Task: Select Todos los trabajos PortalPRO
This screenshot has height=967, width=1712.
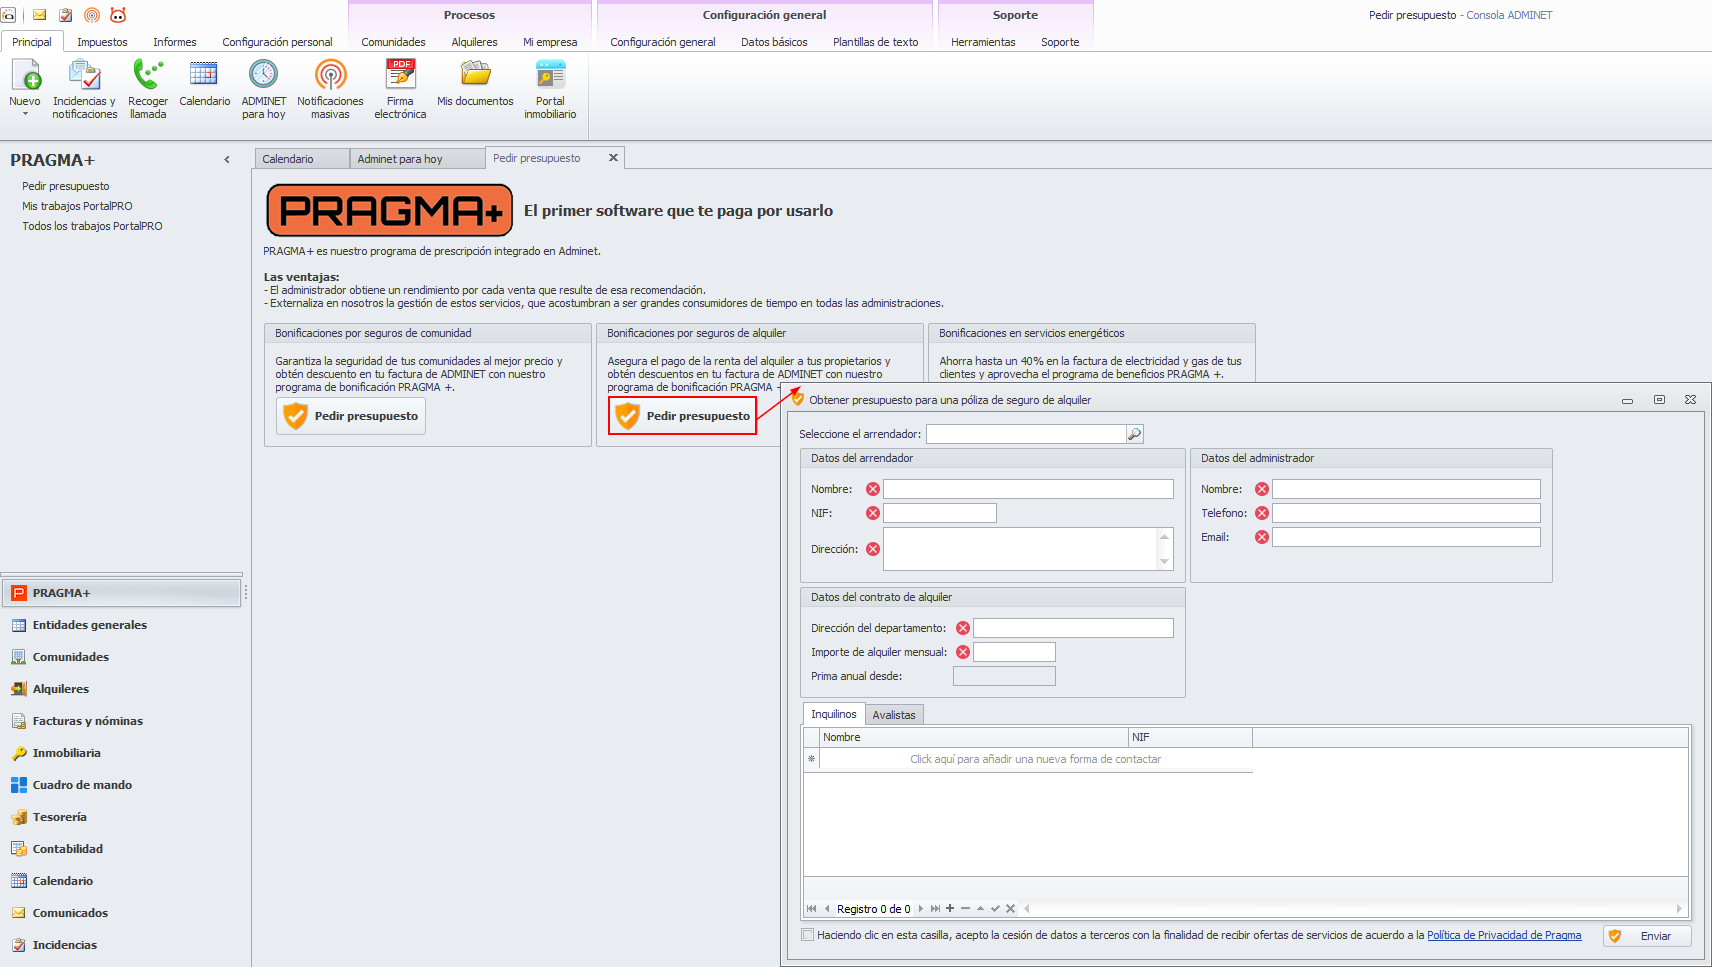Action: 92,226
